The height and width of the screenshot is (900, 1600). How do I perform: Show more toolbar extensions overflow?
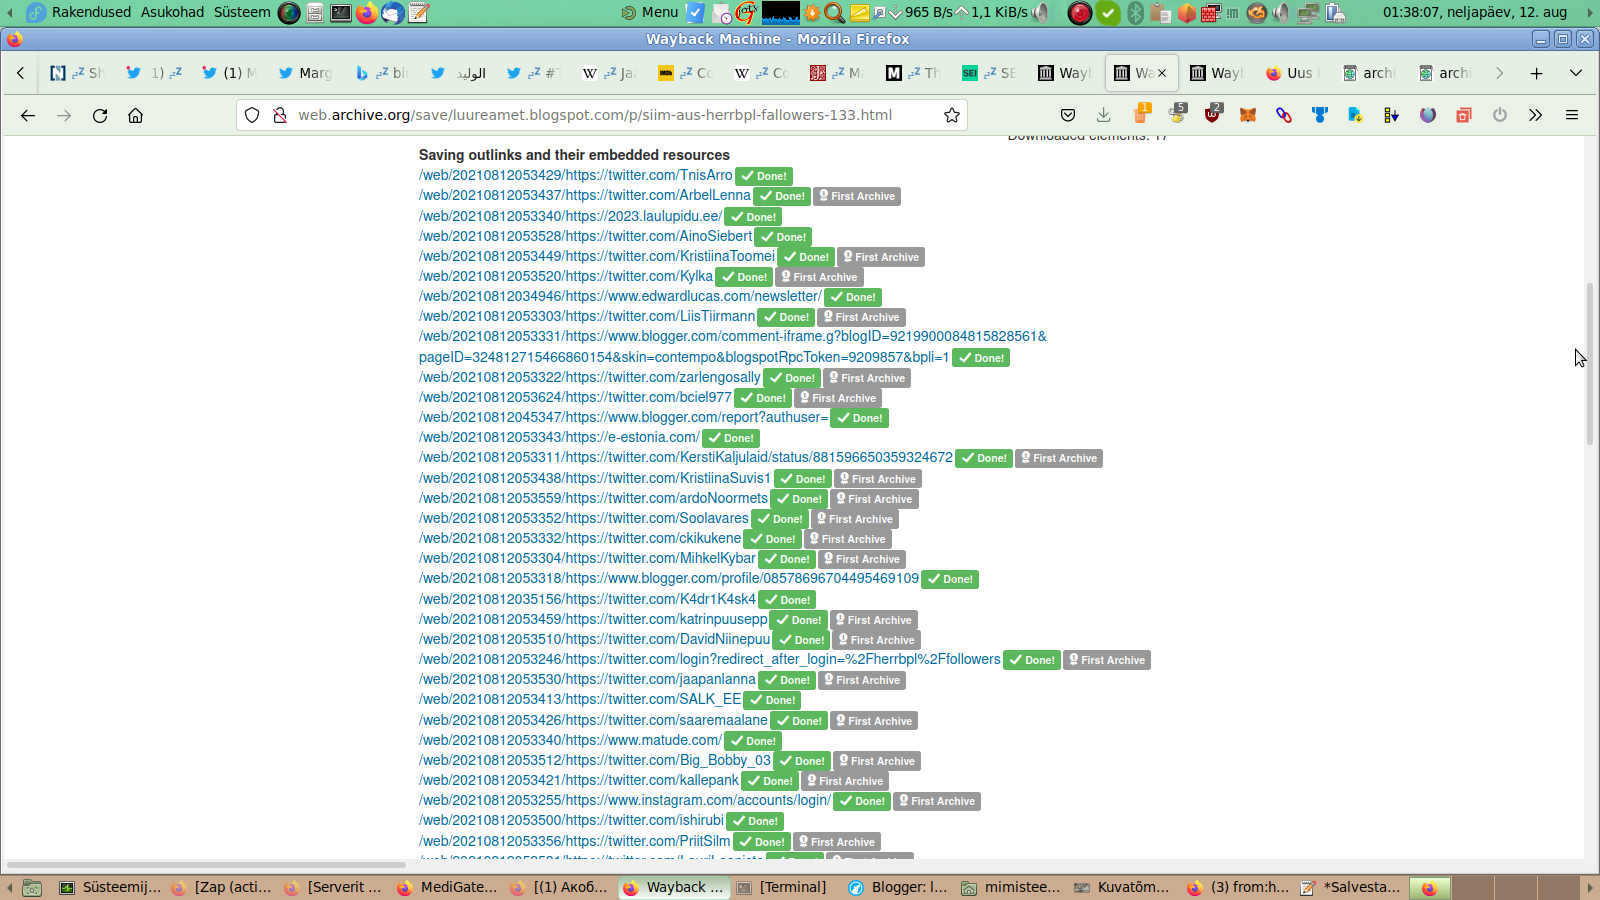coord(1536,115)
